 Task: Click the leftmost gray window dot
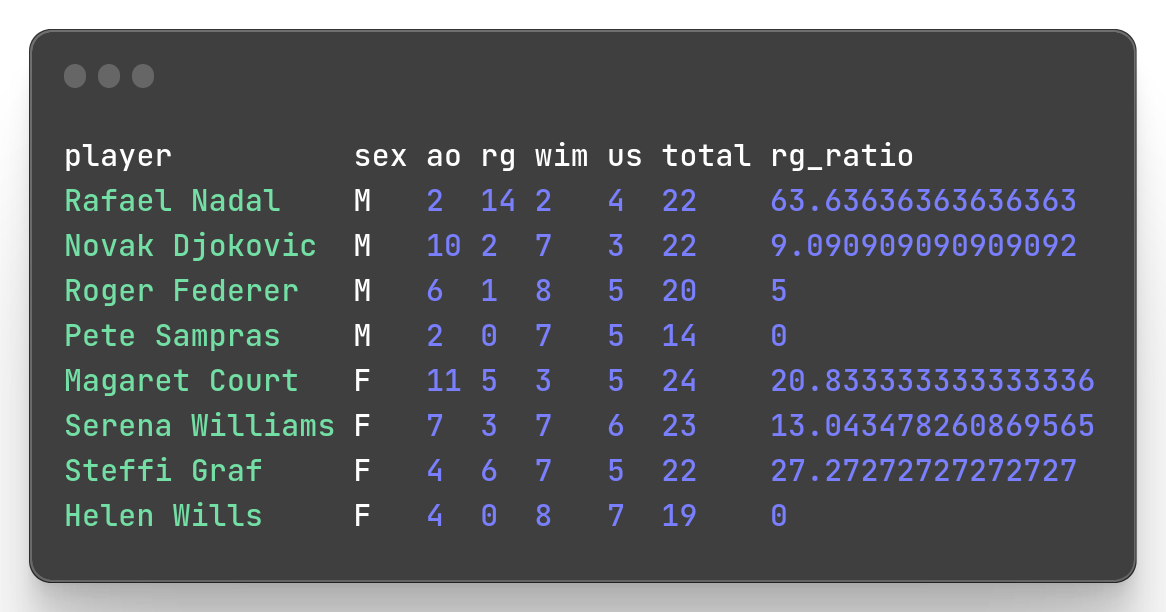click(75, 76)
